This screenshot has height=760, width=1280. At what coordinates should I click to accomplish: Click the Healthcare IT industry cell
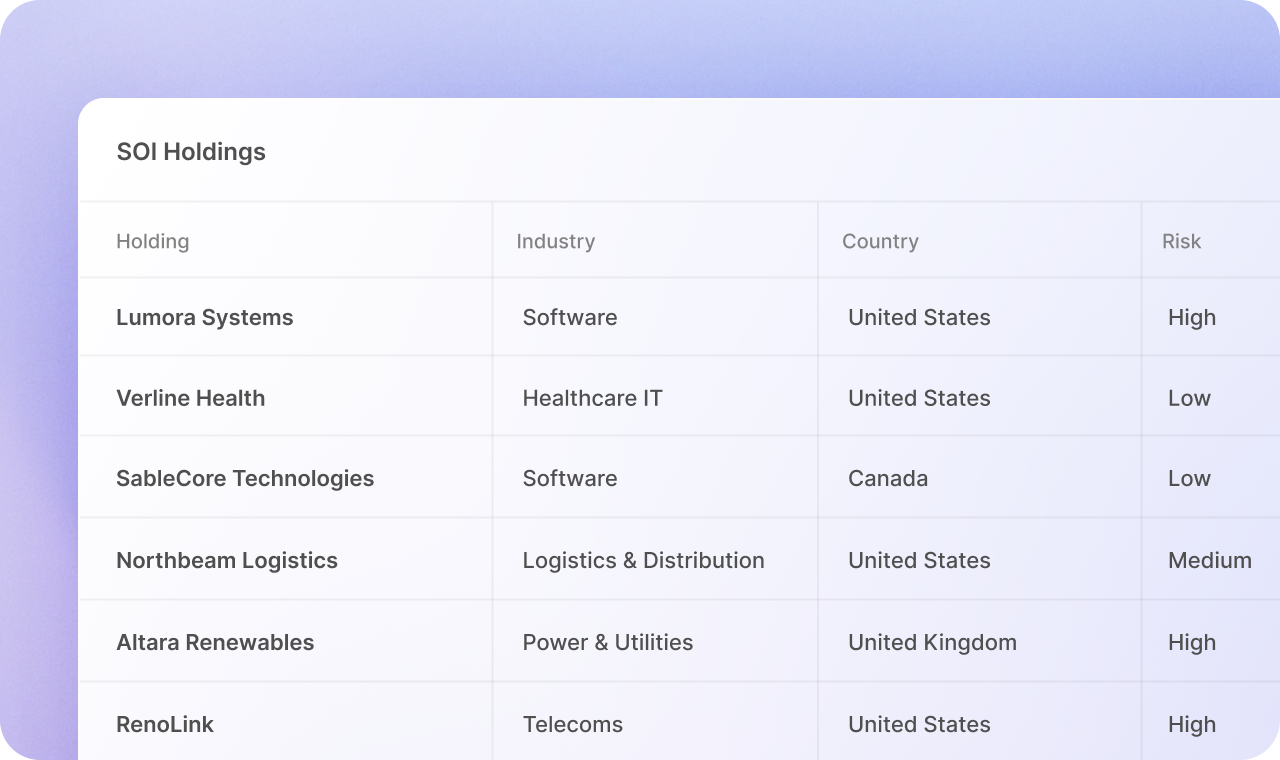pos(592,398)
